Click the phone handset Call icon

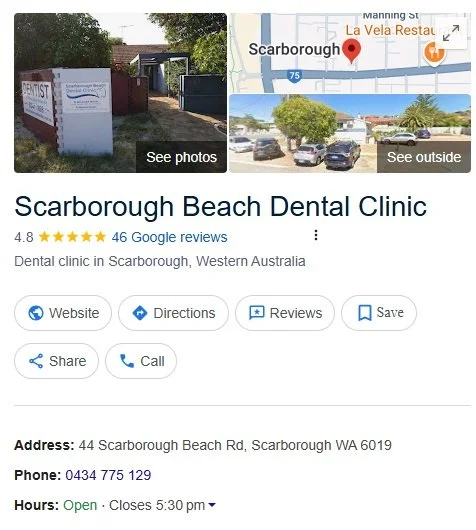point(127,361)
